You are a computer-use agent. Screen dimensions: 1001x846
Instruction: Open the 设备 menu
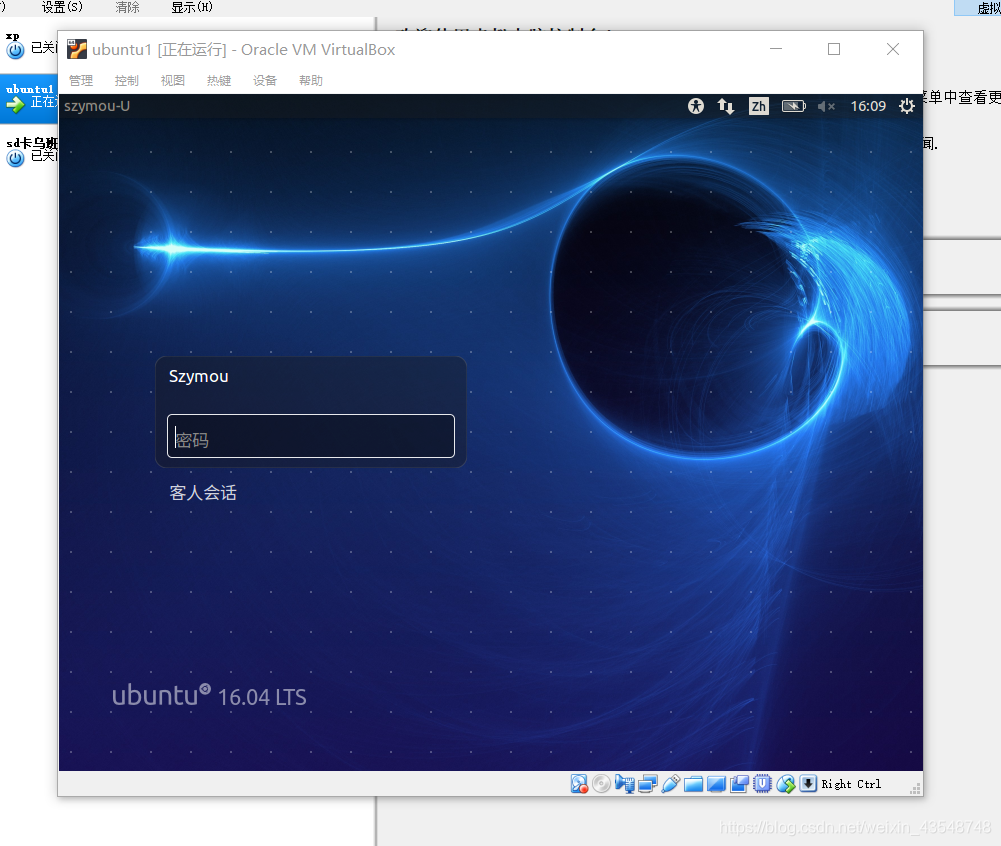(264, 80)
